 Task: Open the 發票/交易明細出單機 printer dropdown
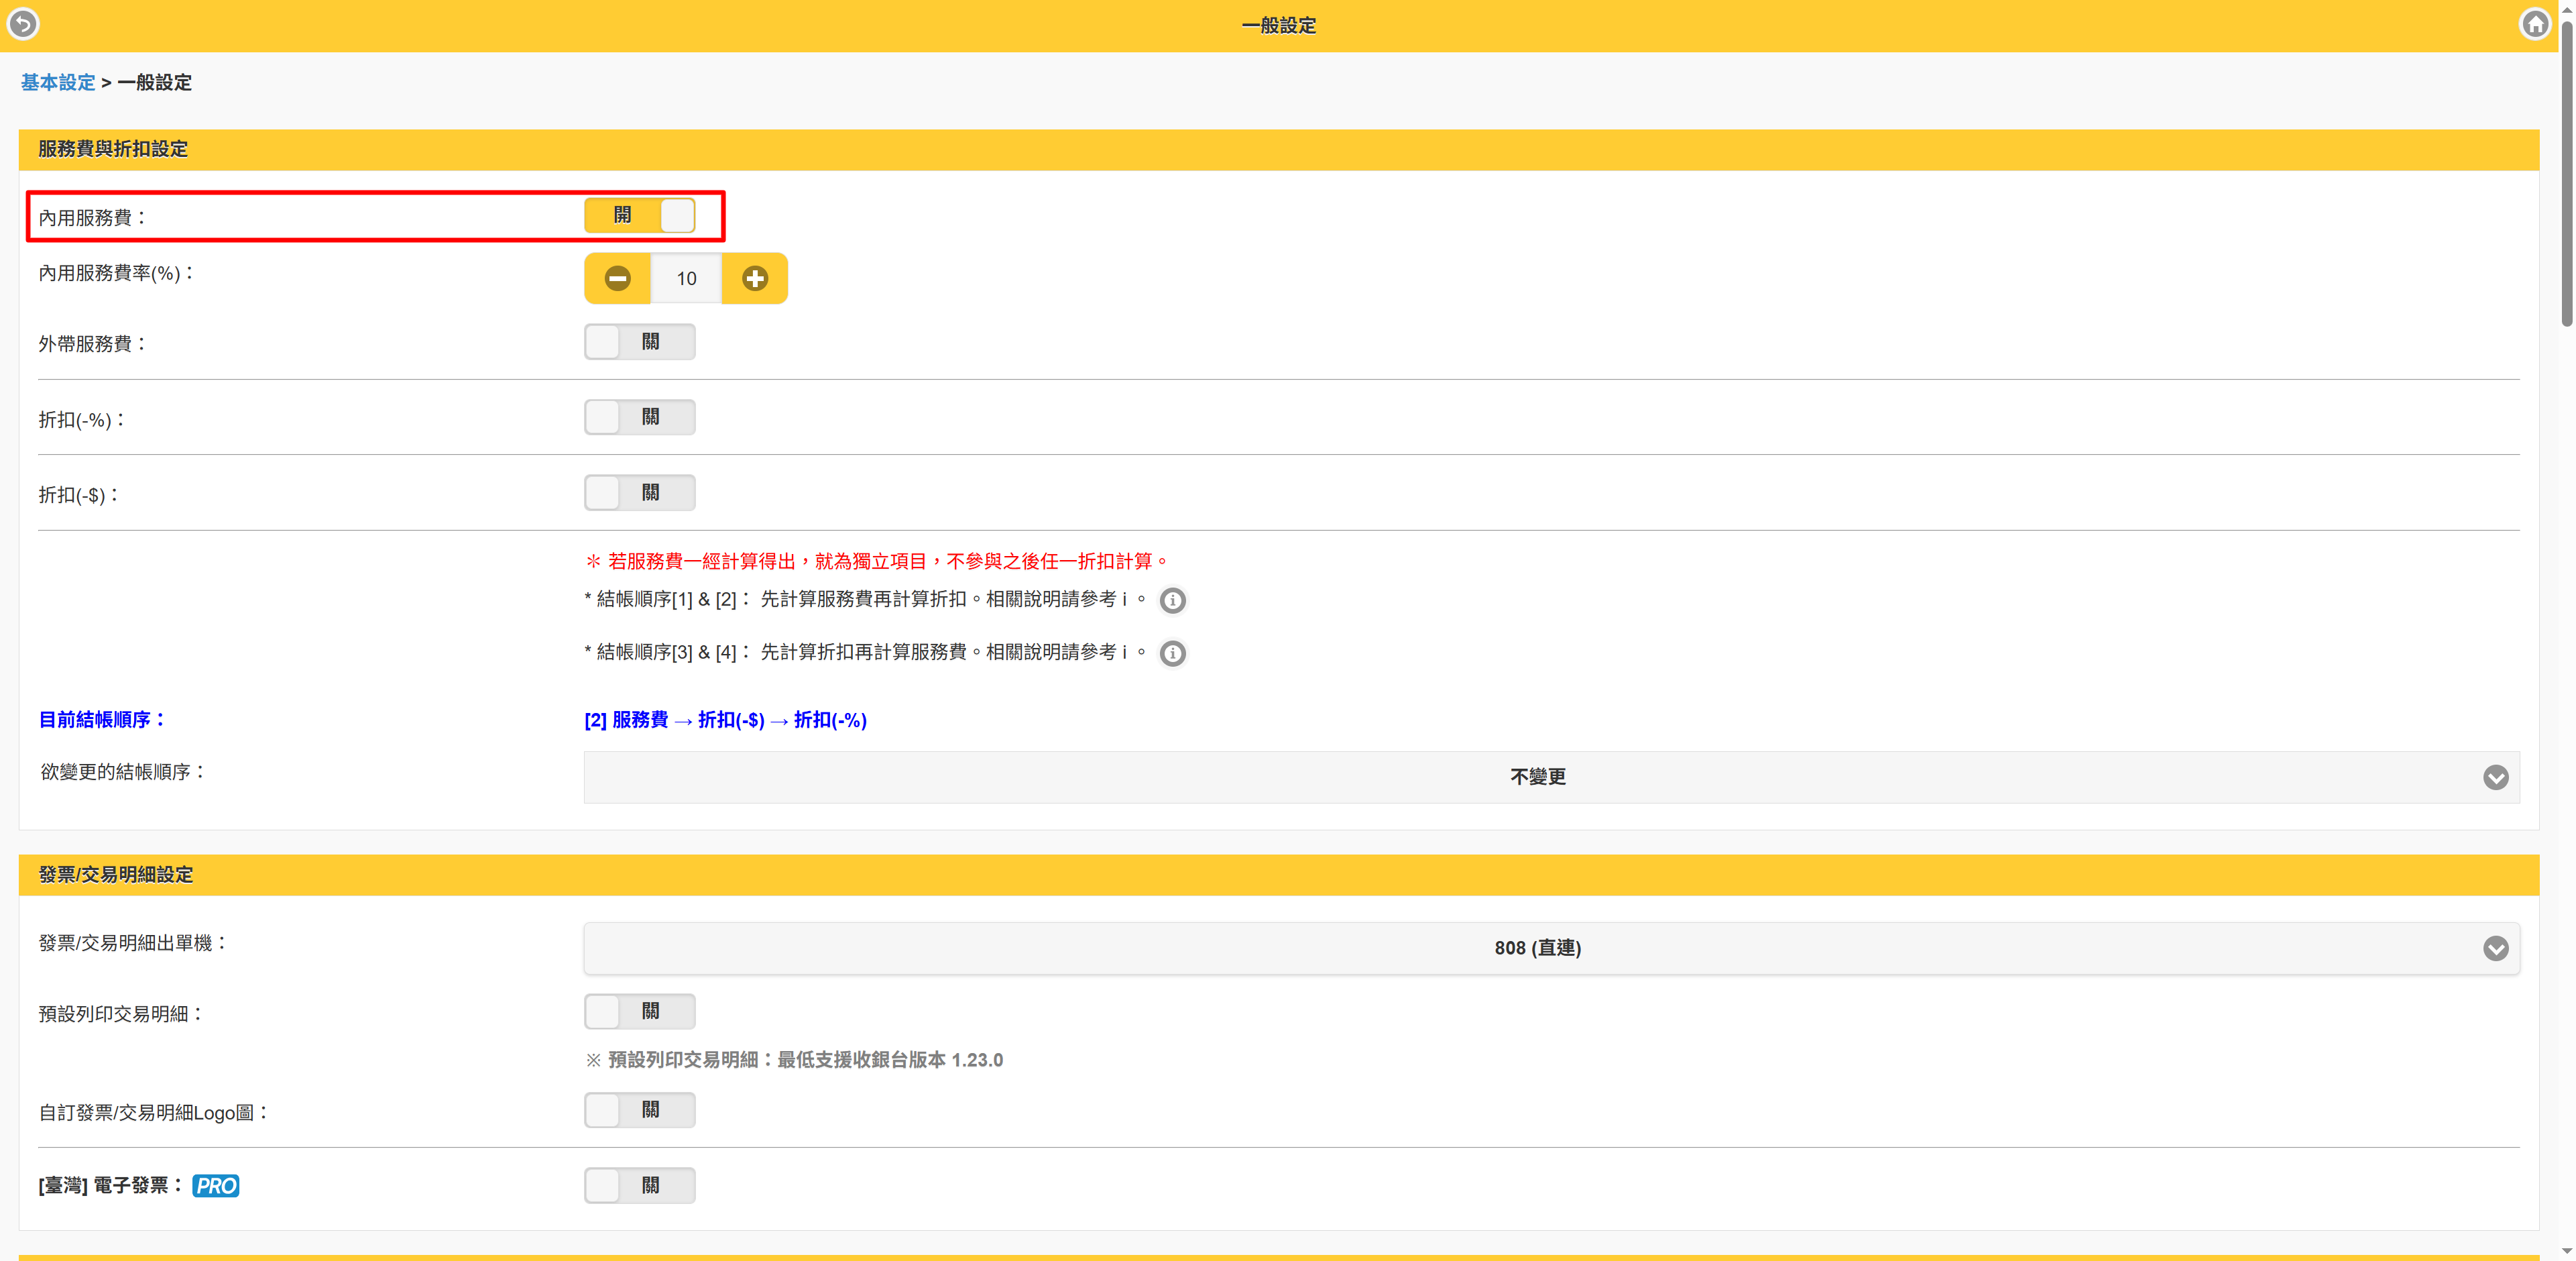[x=1537, y=949]
